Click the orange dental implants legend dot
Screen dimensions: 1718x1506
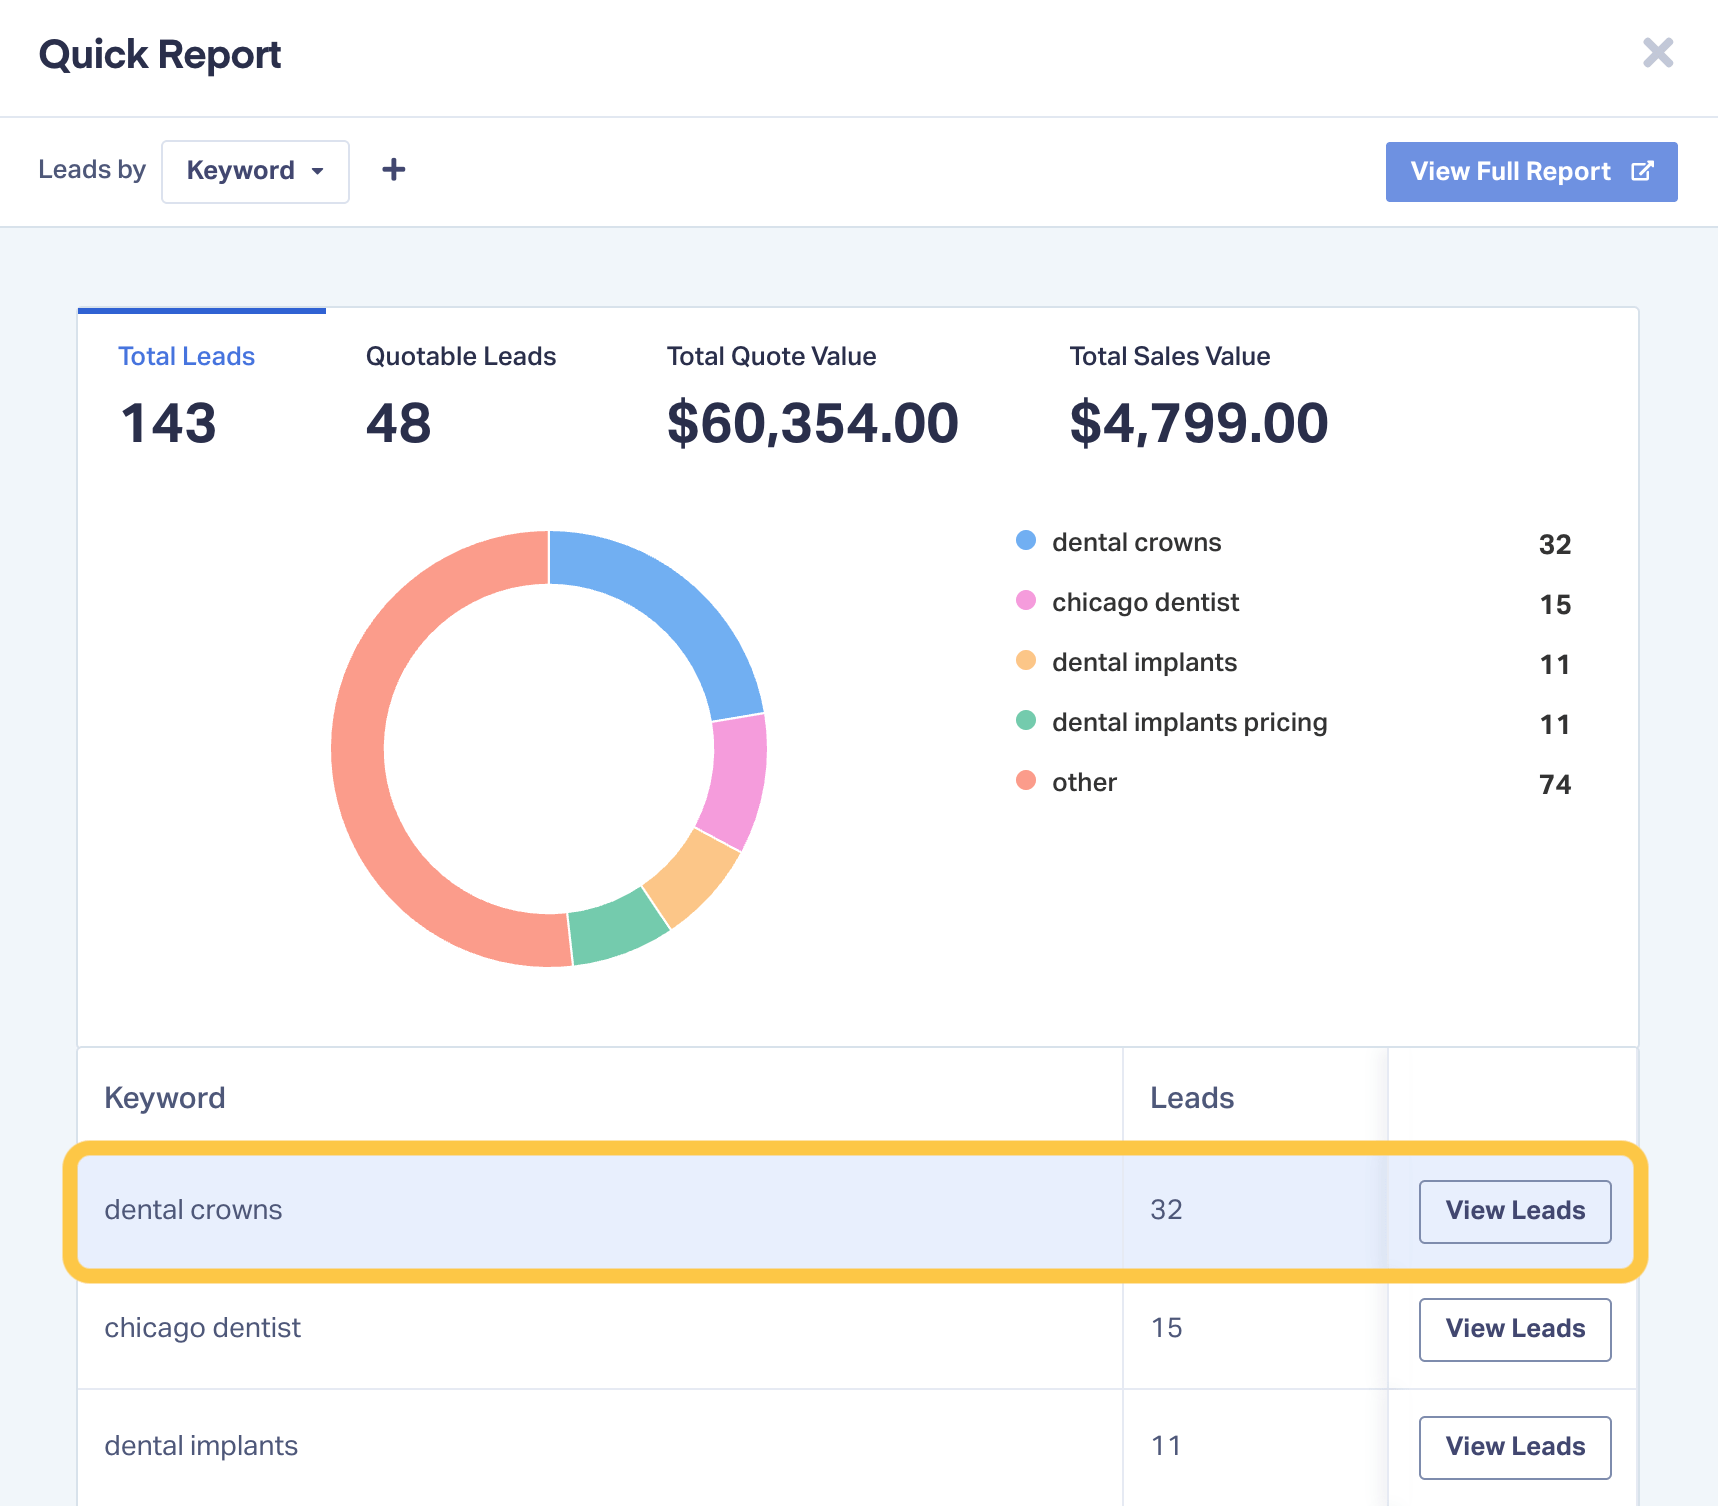(x=1026, y=661)
